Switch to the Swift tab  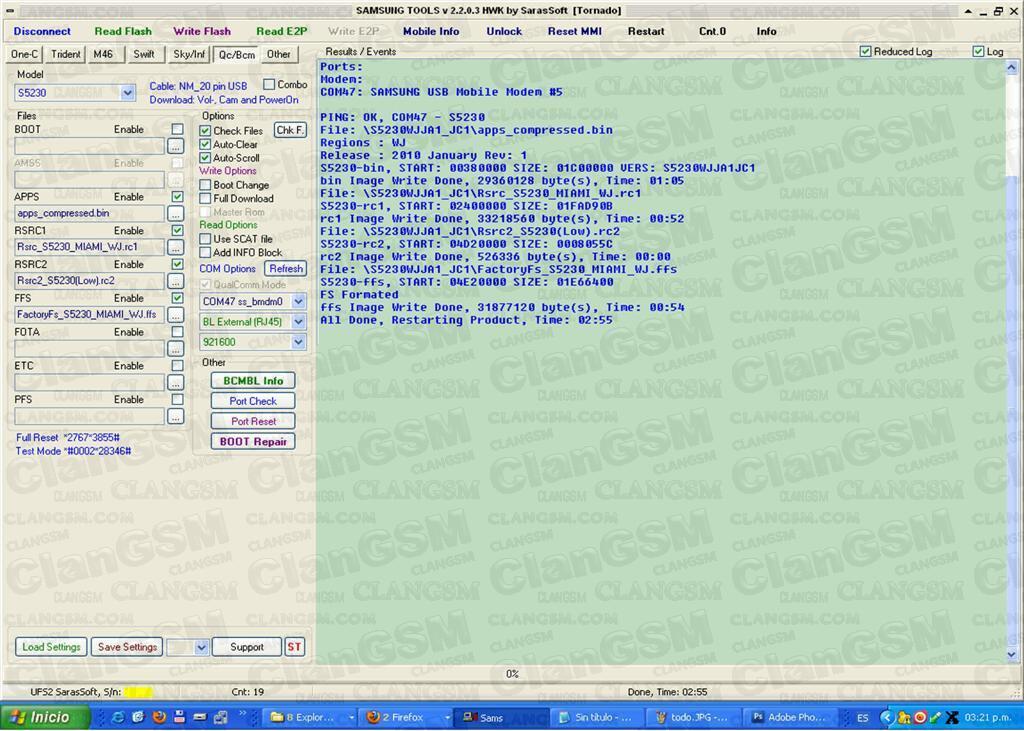144,54
